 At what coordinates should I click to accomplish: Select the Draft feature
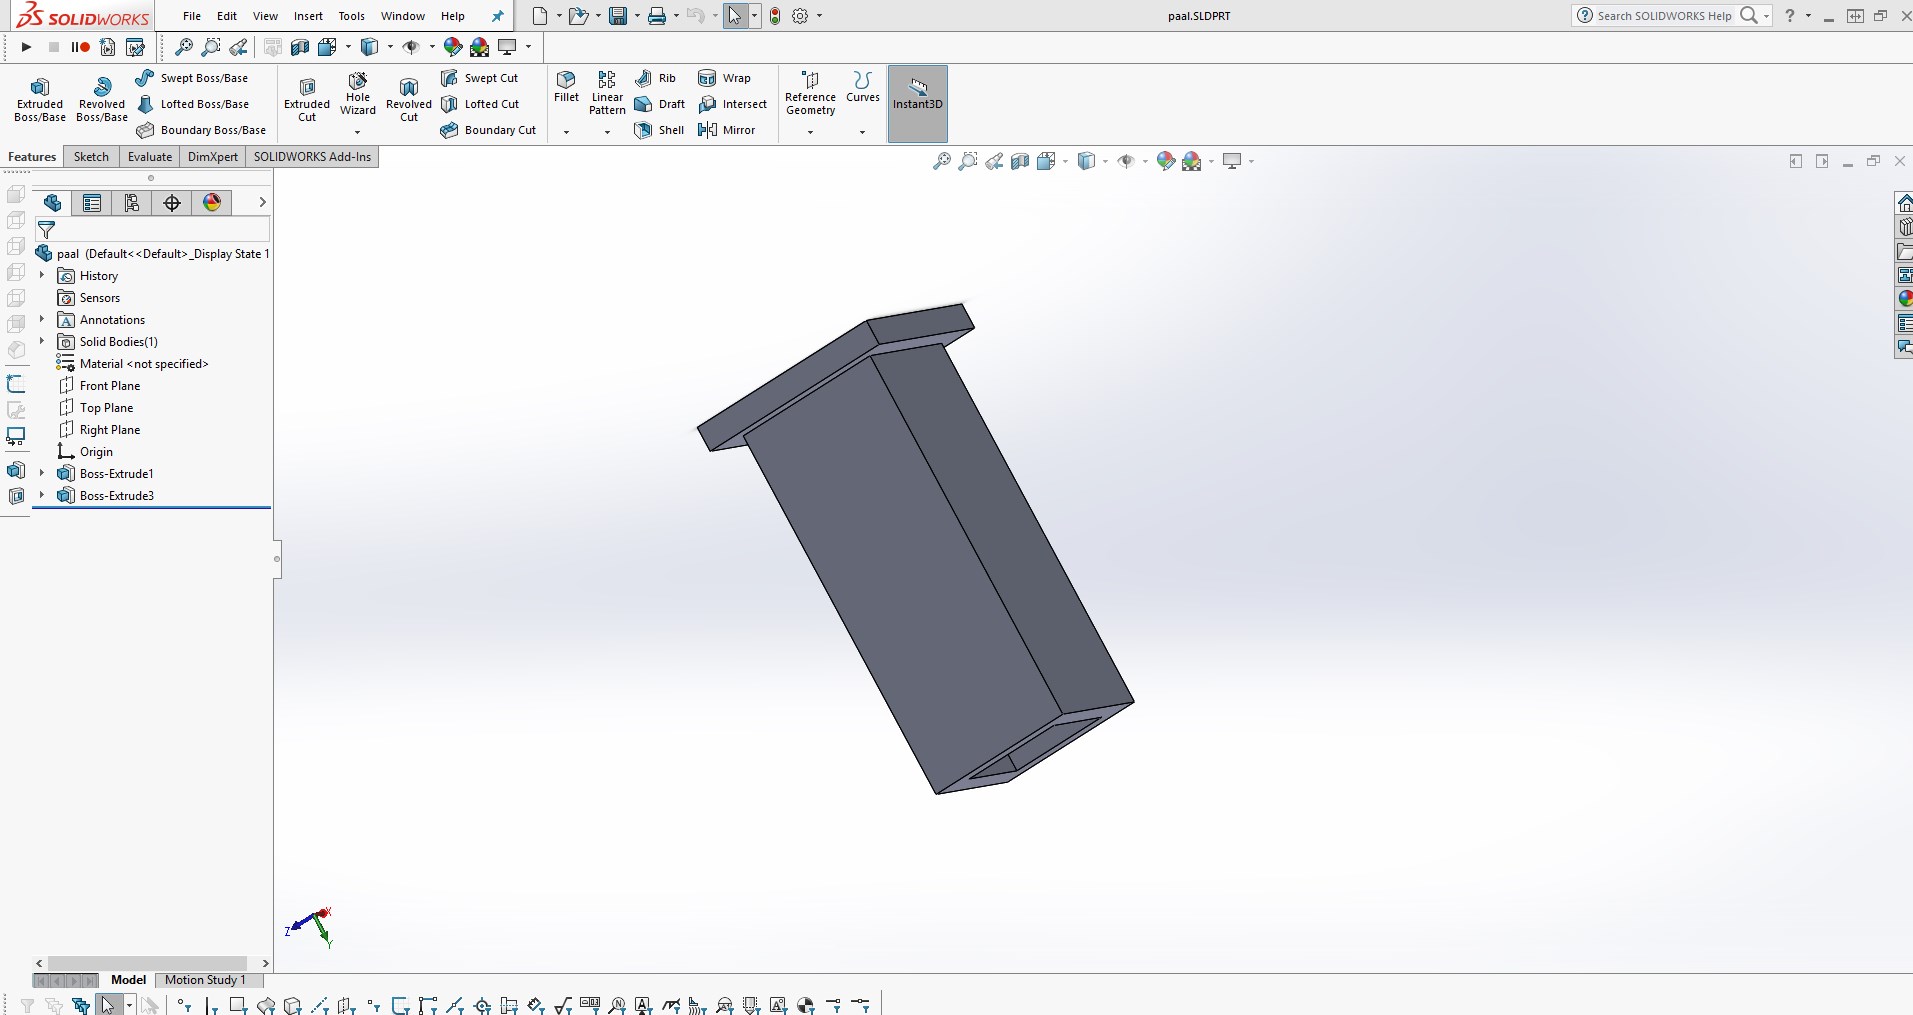[660, 104]
